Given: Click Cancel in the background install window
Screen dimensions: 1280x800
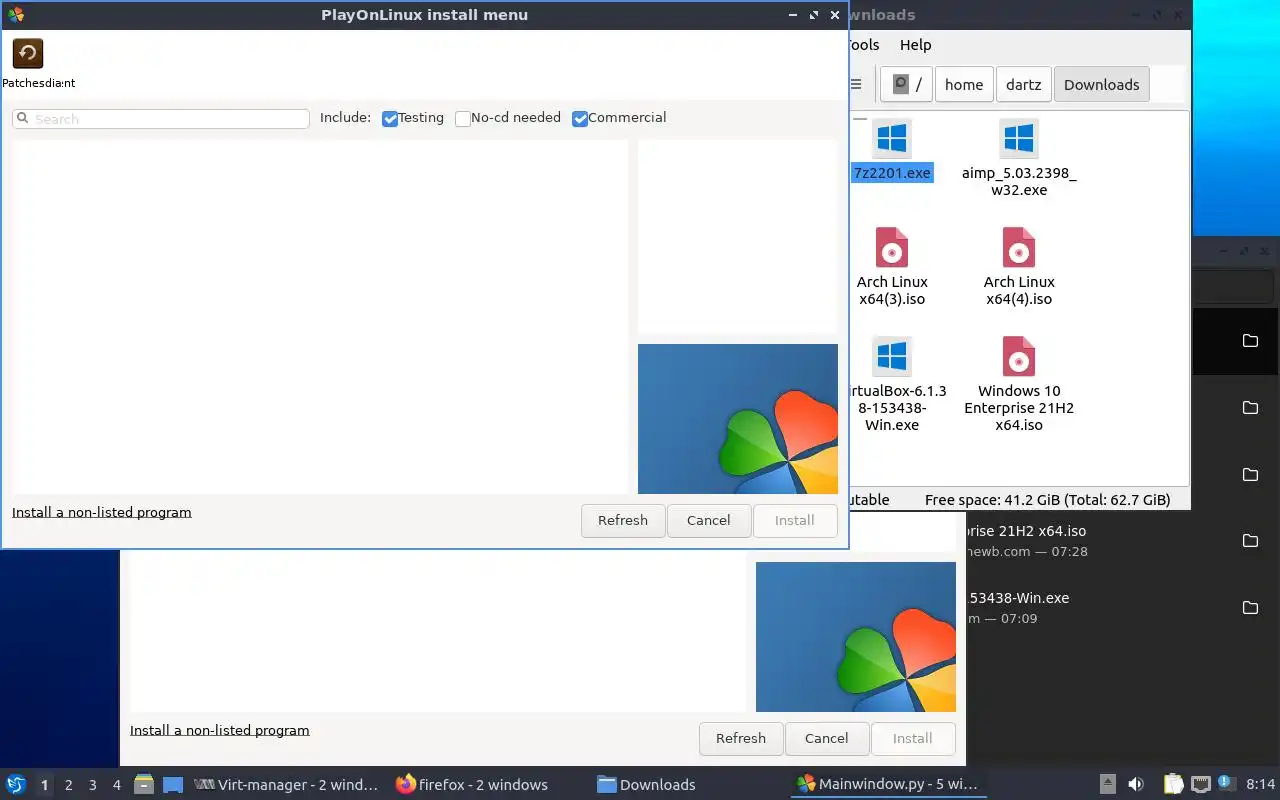Looking at the screenshot, I should click(827, 738).
